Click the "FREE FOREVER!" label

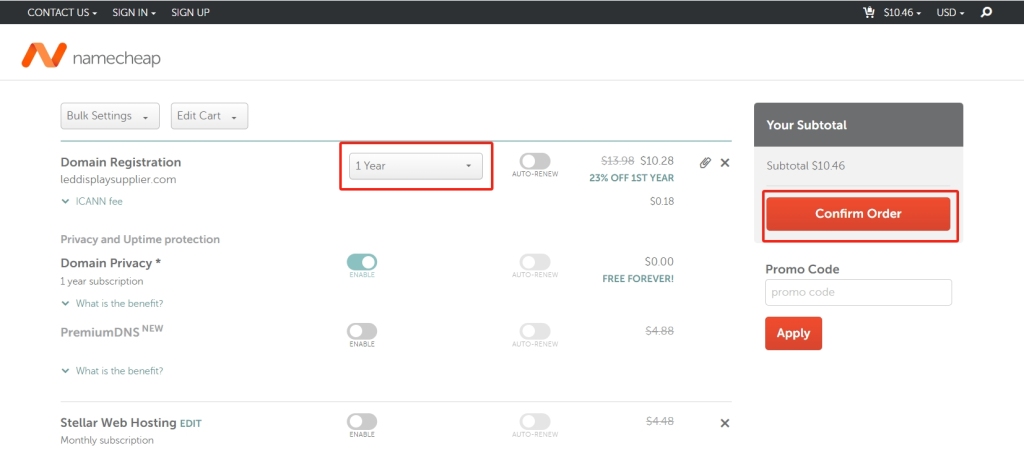click(638, 279)
